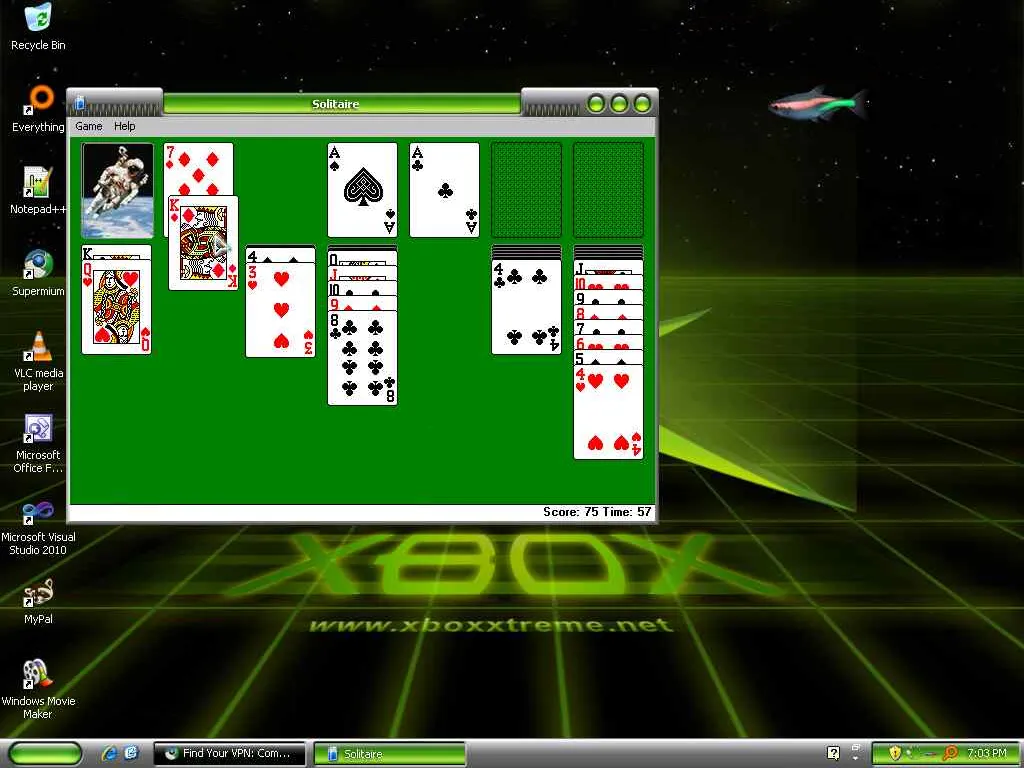Select the black King above the Queen of hearts
This screenshot has width=1024, height=768.
tap(117, 252)
